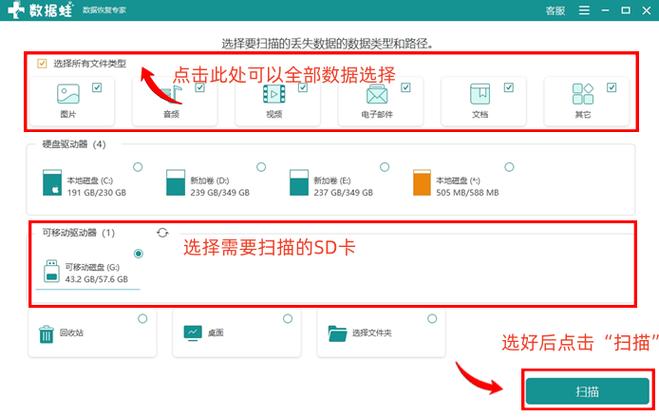Uncheck the 电子邮件 file type checkbox
Viewport: 659px width, 417px height.
pyautogui.click(x=406, y=87)
